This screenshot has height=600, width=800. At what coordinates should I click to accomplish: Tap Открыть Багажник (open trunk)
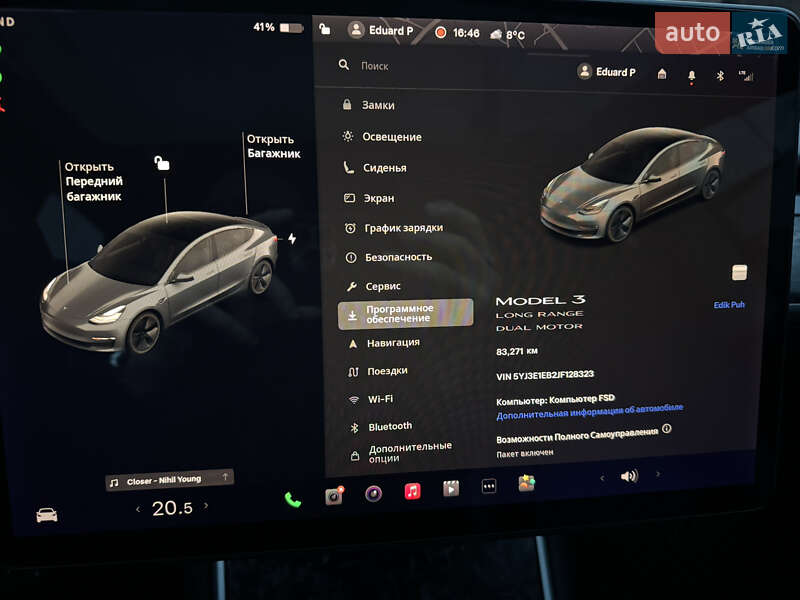[x=273, y=146]
